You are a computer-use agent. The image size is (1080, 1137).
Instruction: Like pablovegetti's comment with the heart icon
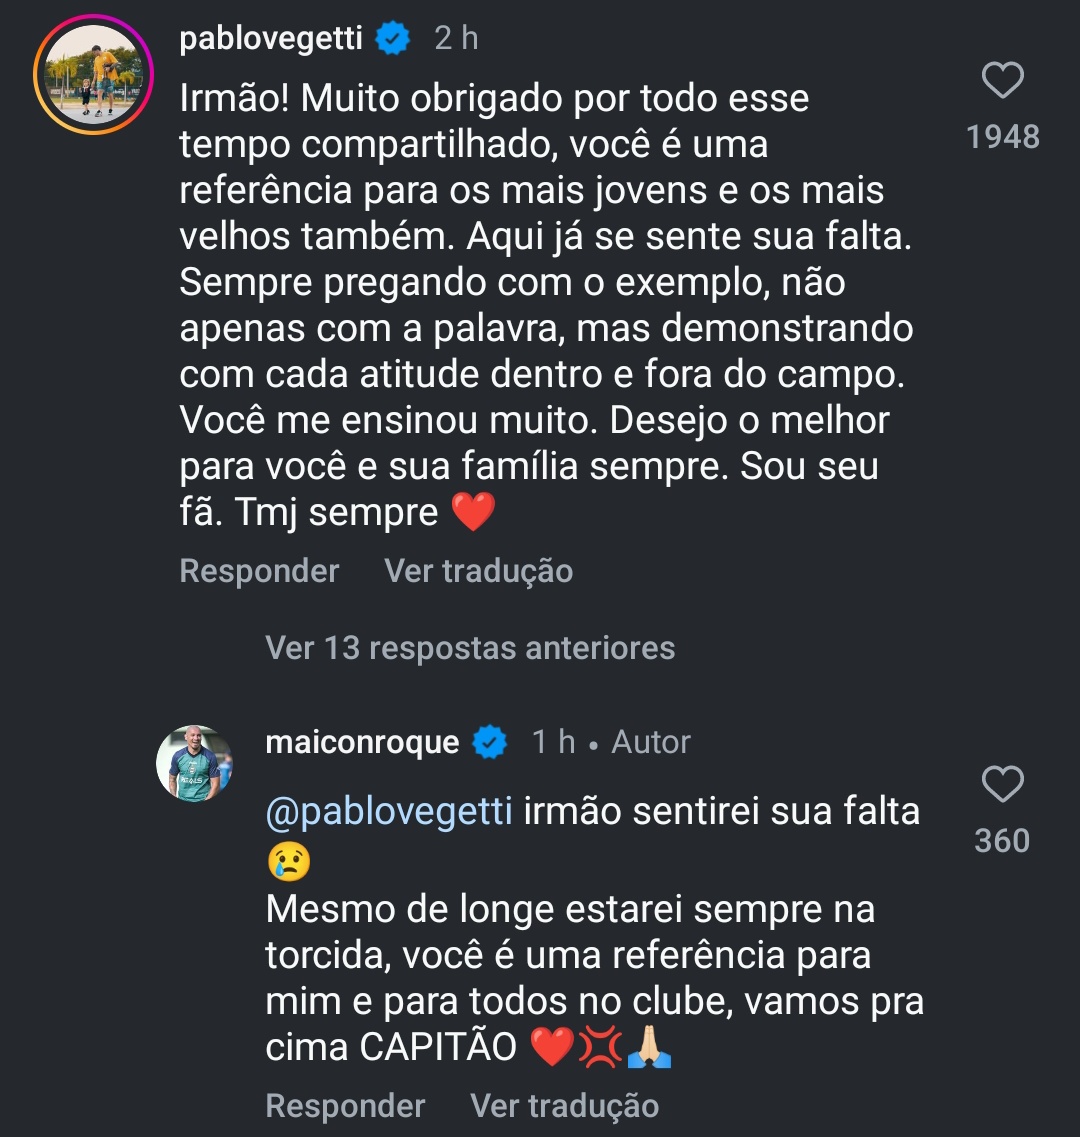coord(1002,81)
